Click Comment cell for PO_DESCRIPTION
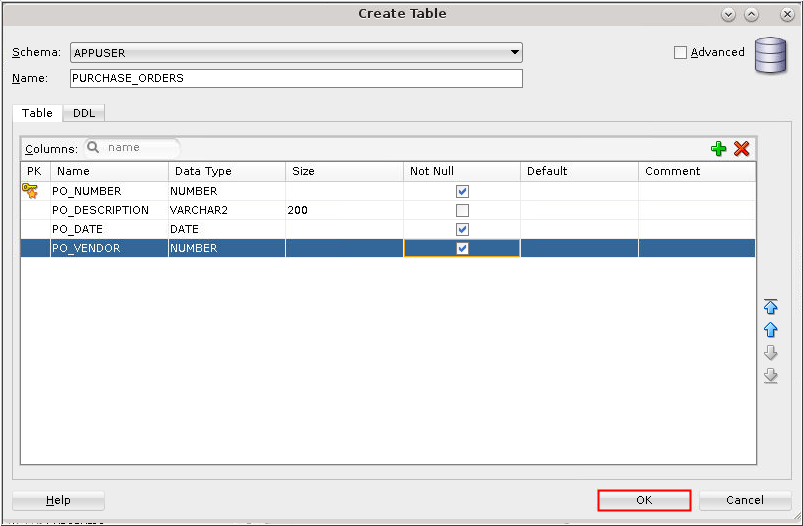Viewport: 803px width, 526px height. [697, 210]
